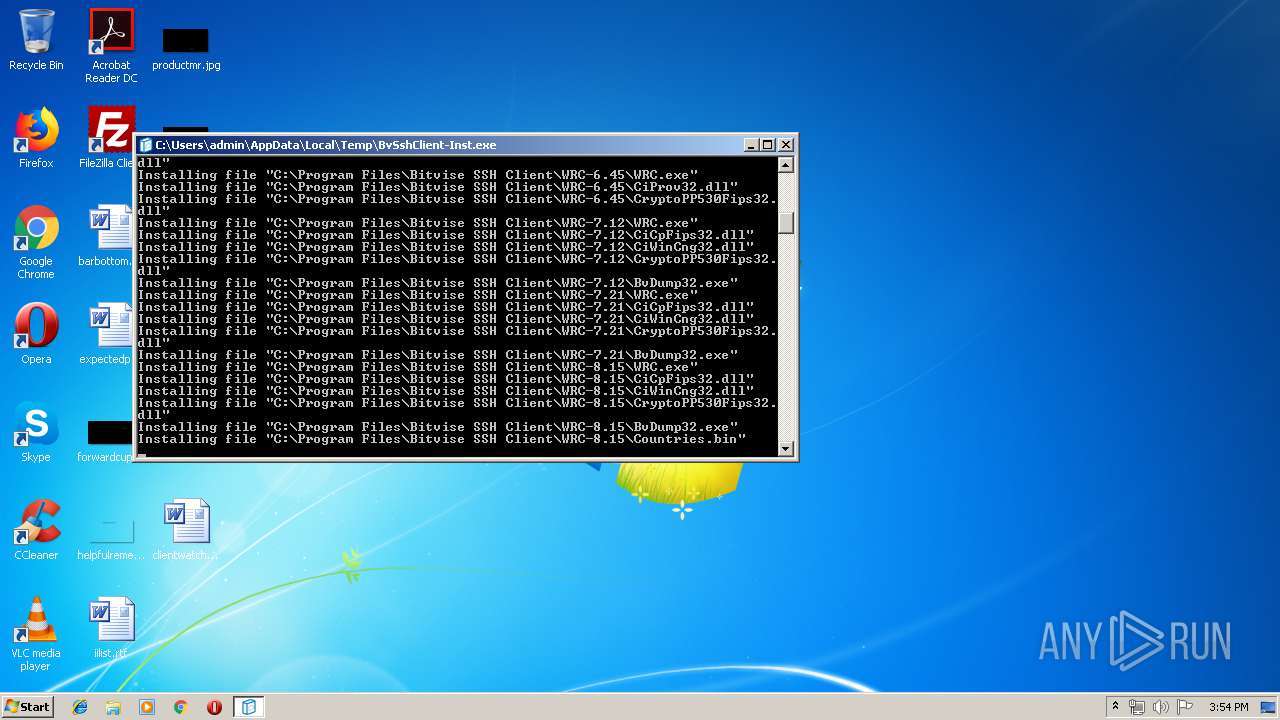1280x720 pixels.
Task: Open the console window system menu icon
Action: tap(146, 145)
